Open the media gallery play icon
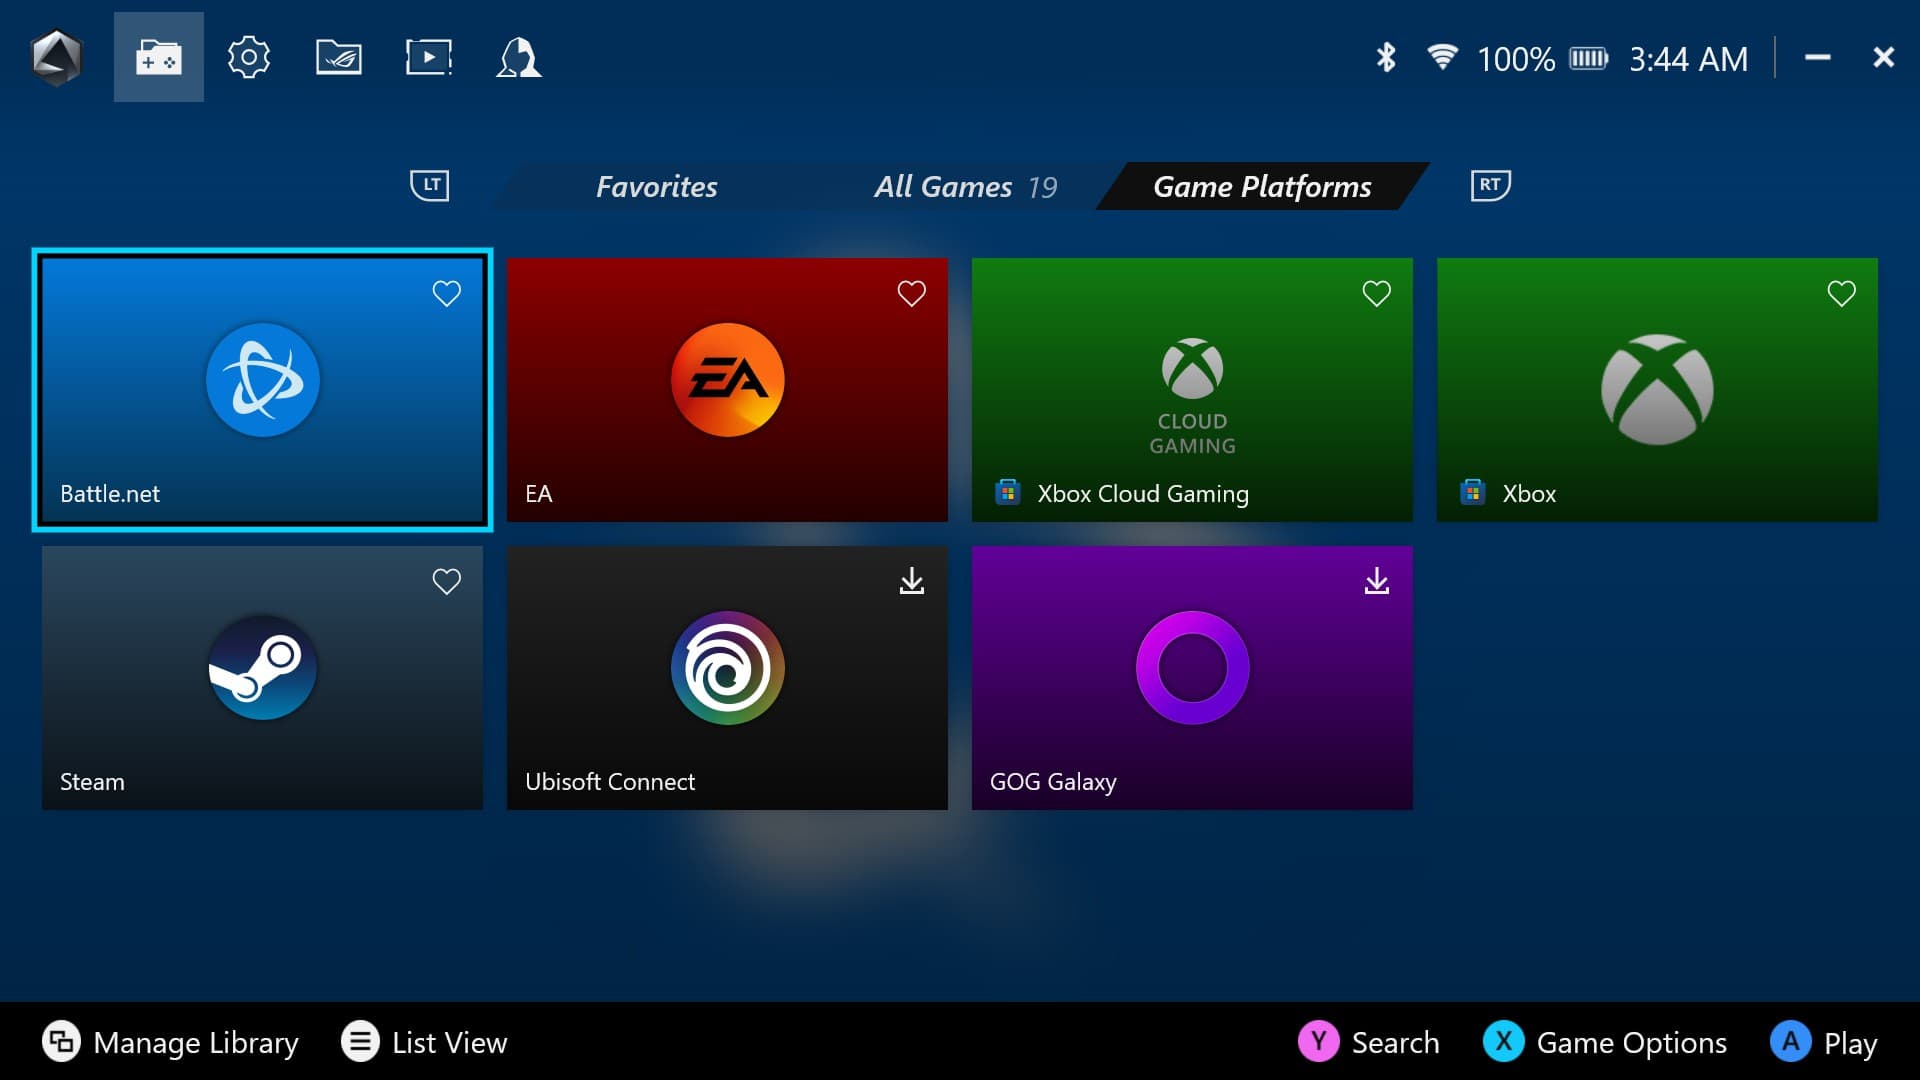The height and width of the screenshot is (1080, 1920). 429,57
